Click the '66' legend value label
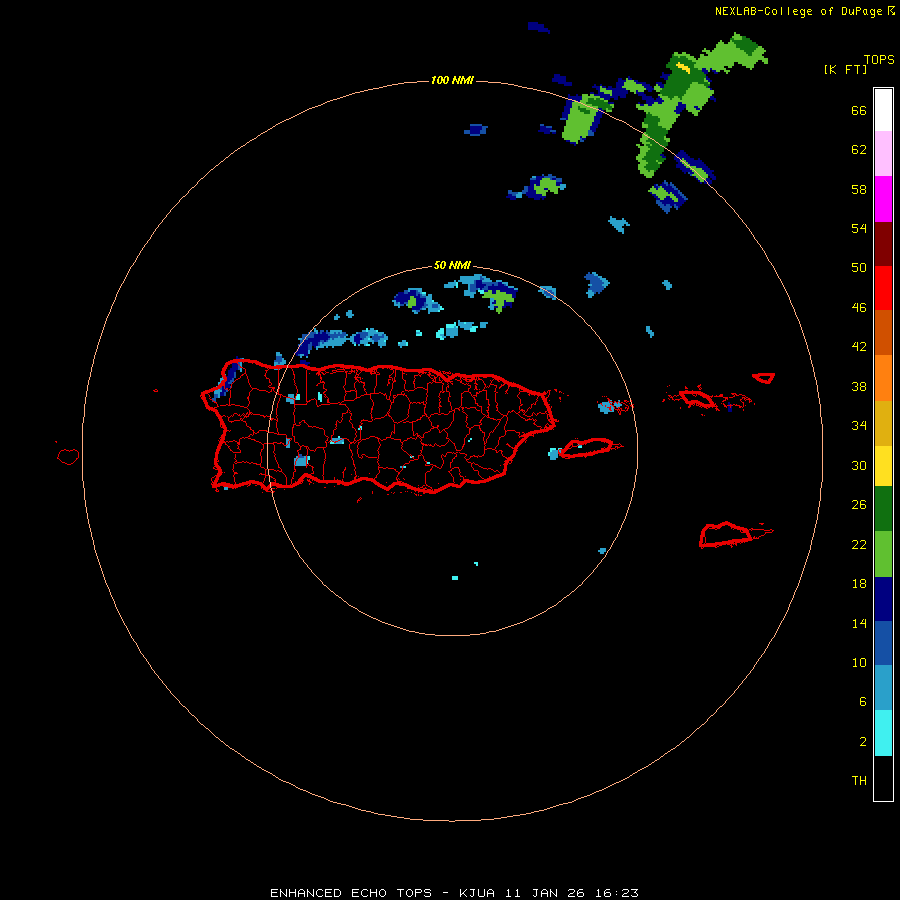Viewport: 900px width, 900px height. coord(859,111)
